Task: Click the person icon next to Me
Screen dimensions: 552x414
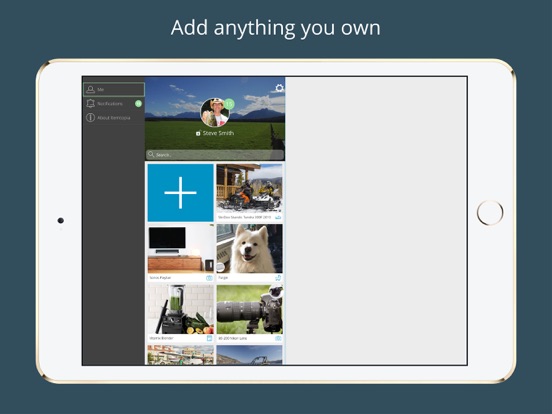Action: (90, 89)
